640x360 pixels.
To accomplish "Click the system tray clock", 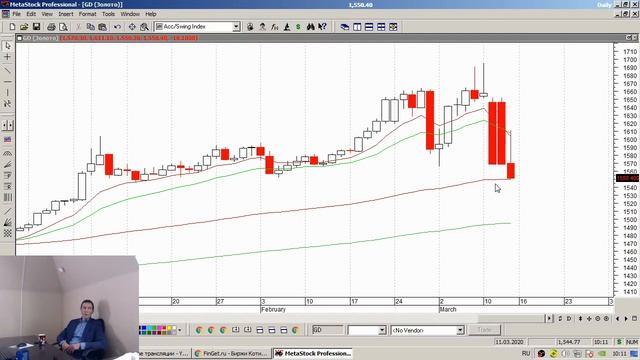I will coord(619,353).
